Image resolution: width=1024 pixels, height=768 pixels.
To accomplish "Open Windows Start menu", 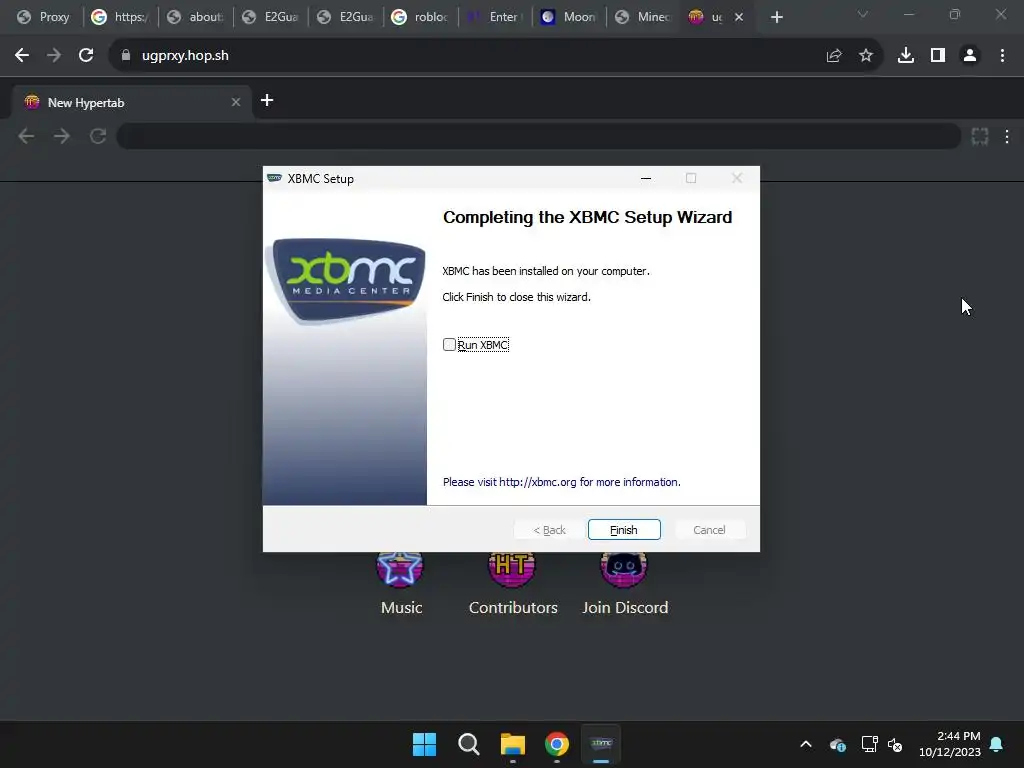I will pyautogui.click(x=424, y=744).
